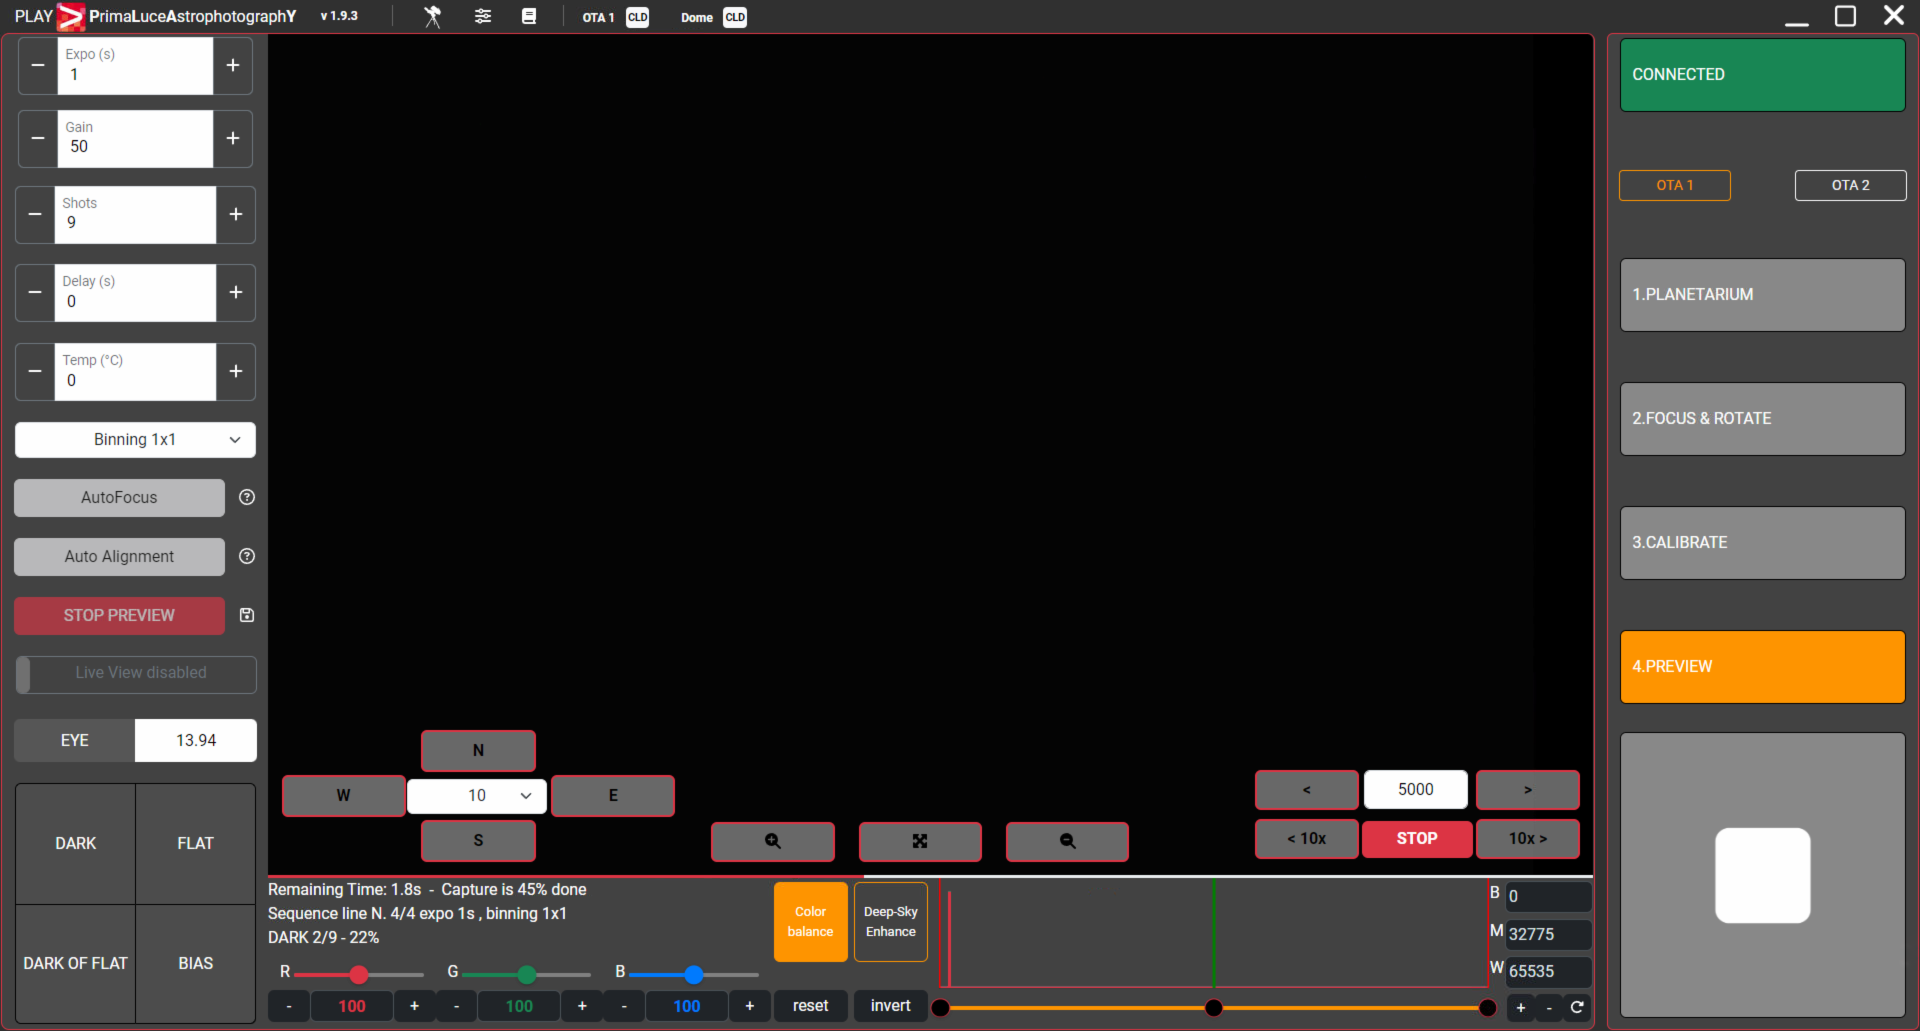Viewport: 1920px width, 1031px height.
Task: Move mount South with S button
Action: (x=478, y=840)
